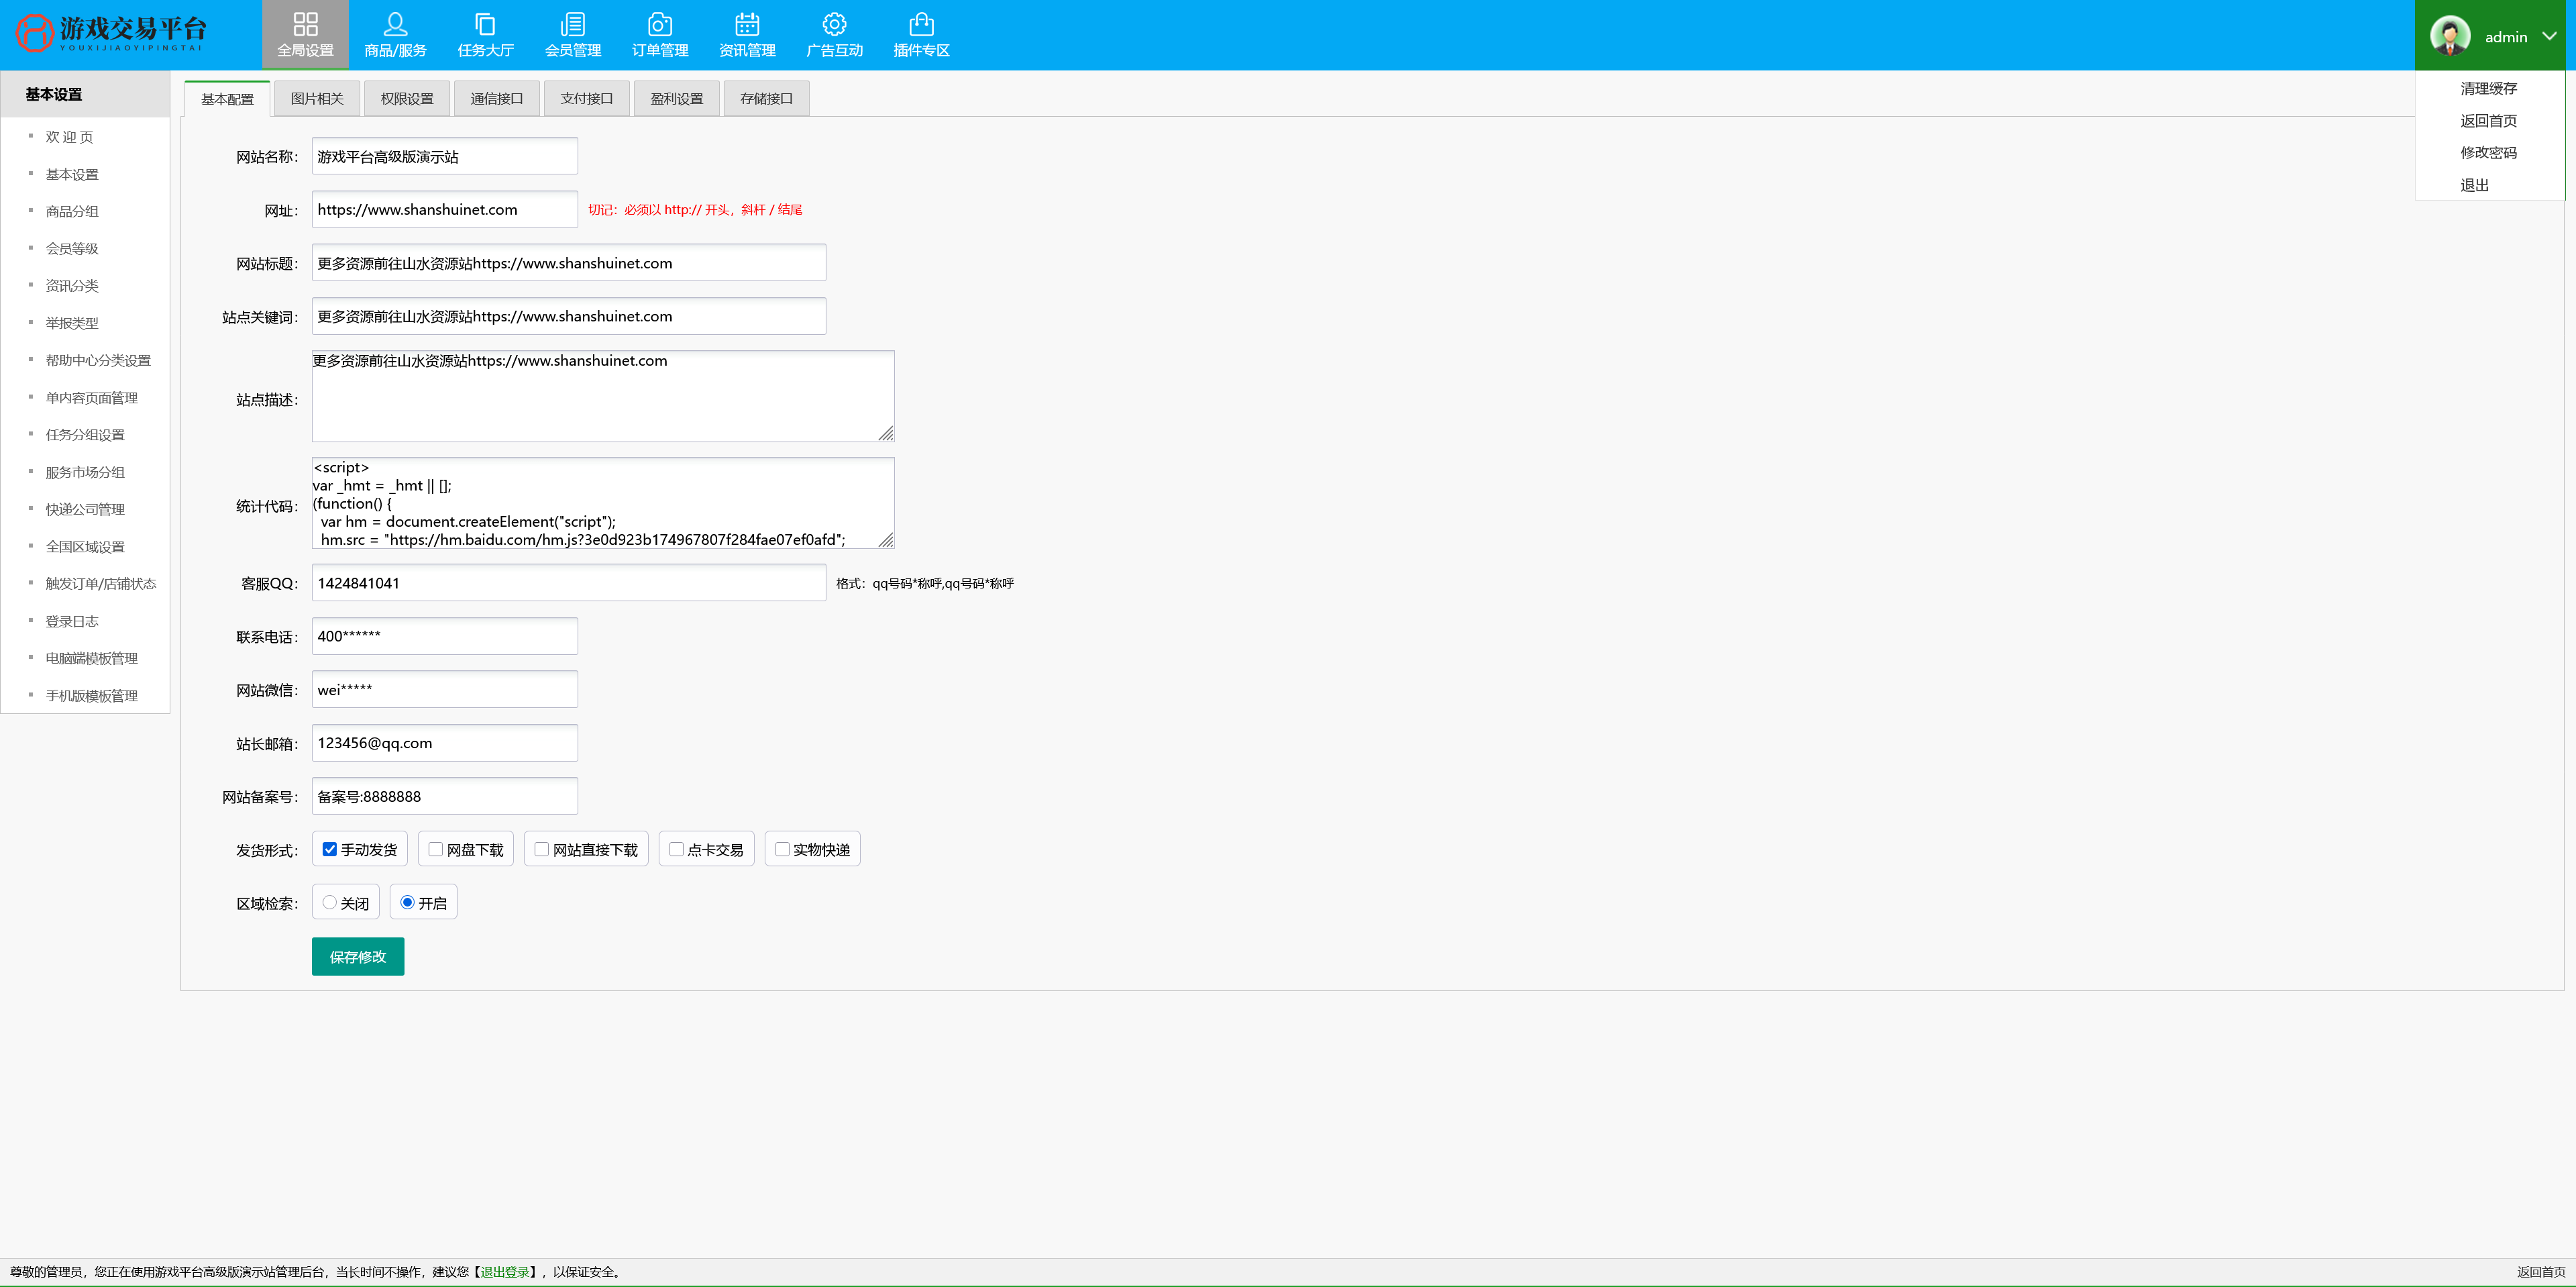Open the 广告互动 gear icon

pyautogui.click(x=834, y=24)
